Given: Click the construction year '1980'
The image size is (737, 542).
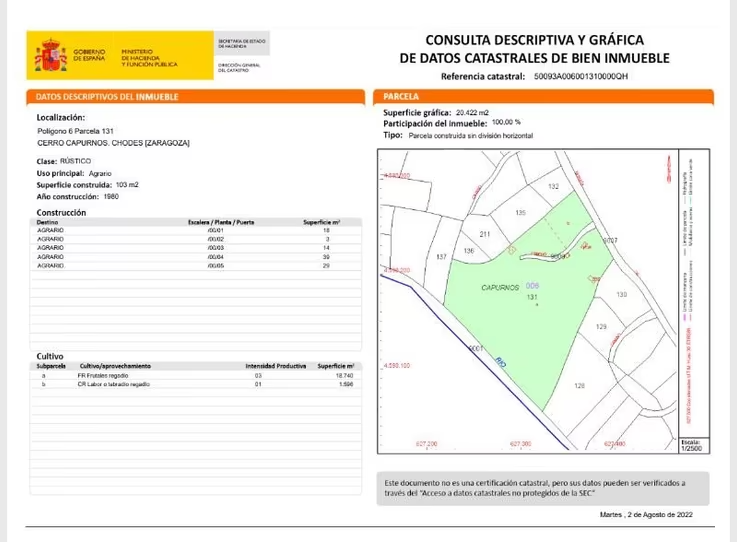Looking at the screenshot, I should pos(111,196).
